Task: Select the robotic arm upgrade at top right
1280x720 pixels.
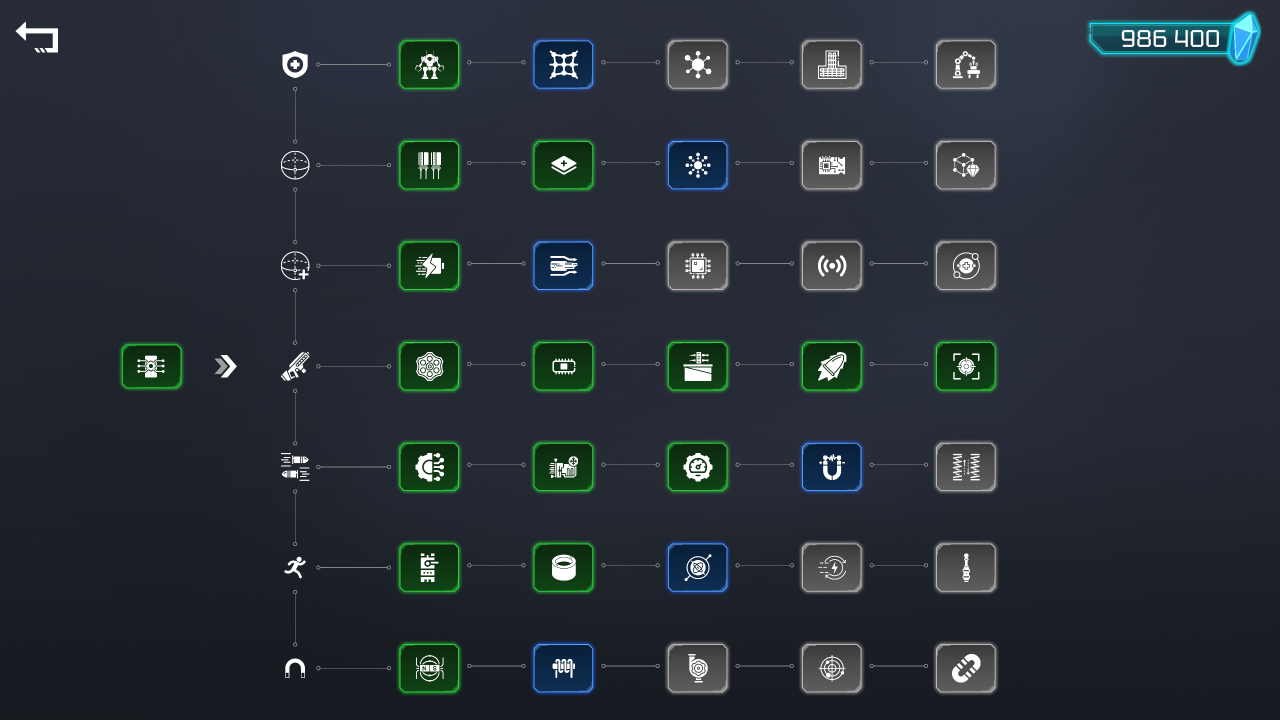Action: (x=965, y=64)
